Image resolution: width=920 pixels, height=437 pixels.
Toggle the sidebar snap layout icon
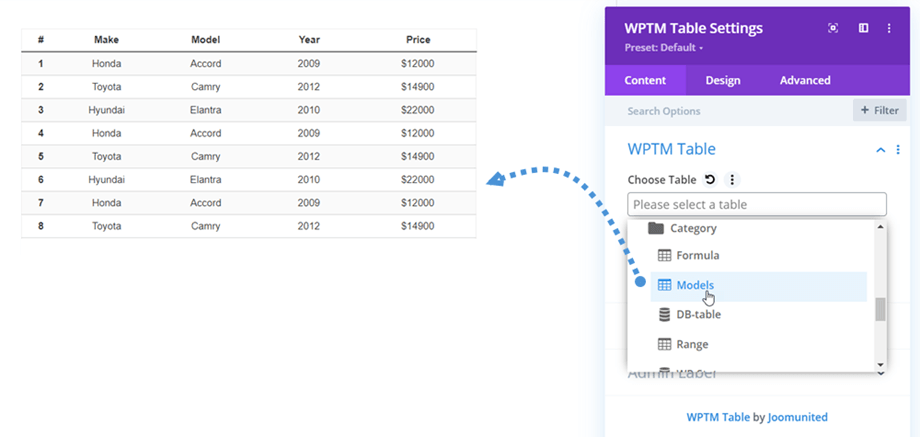coord(863,28)
